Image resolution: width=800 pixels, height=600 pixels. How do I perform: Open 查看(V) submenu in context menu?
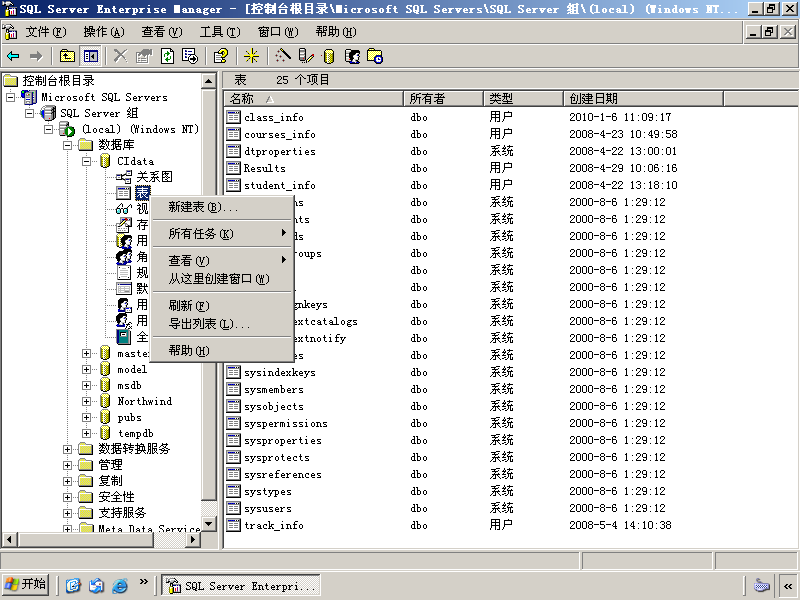222,260
